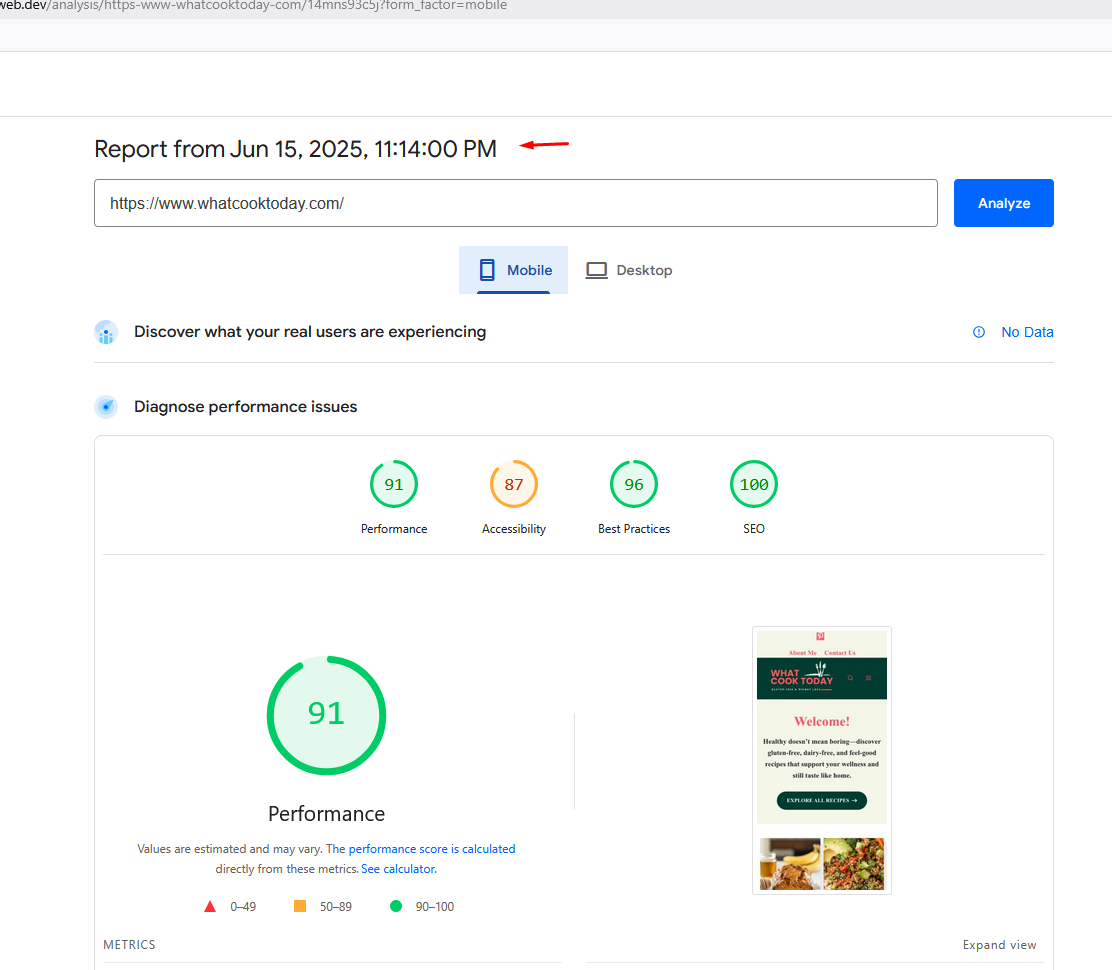Click the desktop monitor icon
This screenshot has height=970, width=1112.
click(x=596, y=270)
